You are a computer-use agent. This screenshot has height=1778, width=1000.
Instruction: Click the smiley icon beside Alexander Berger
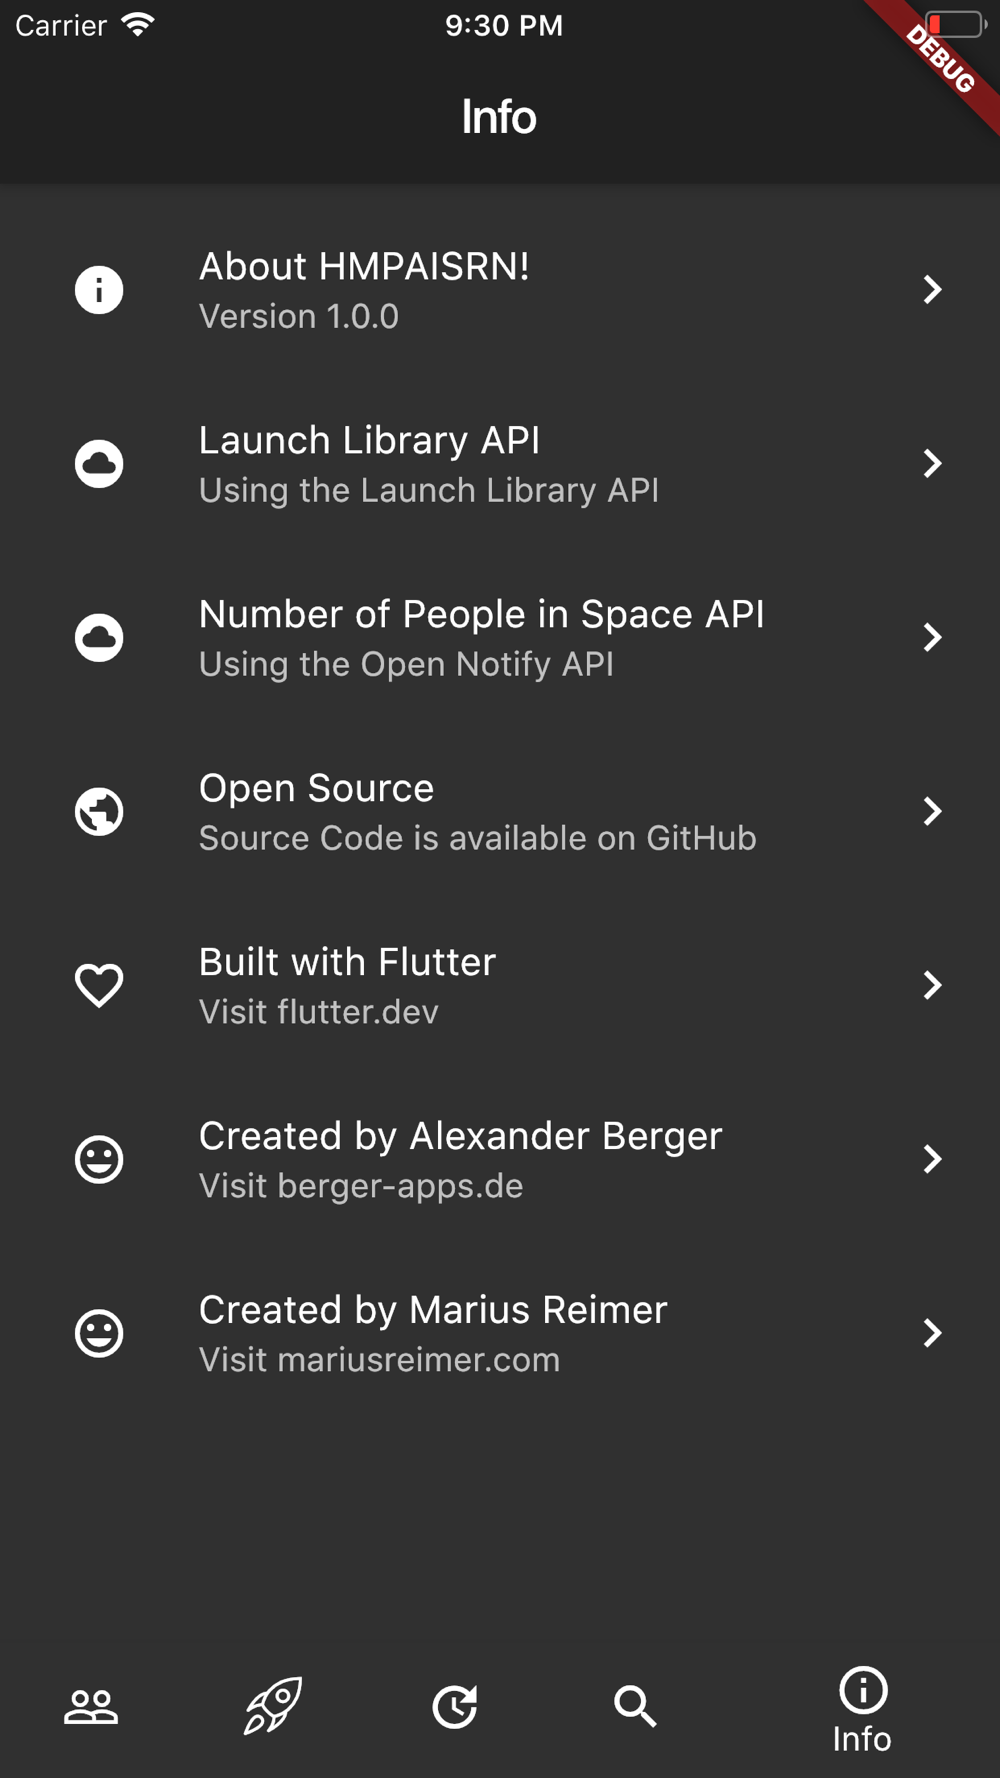click(x=99, y=1159)
